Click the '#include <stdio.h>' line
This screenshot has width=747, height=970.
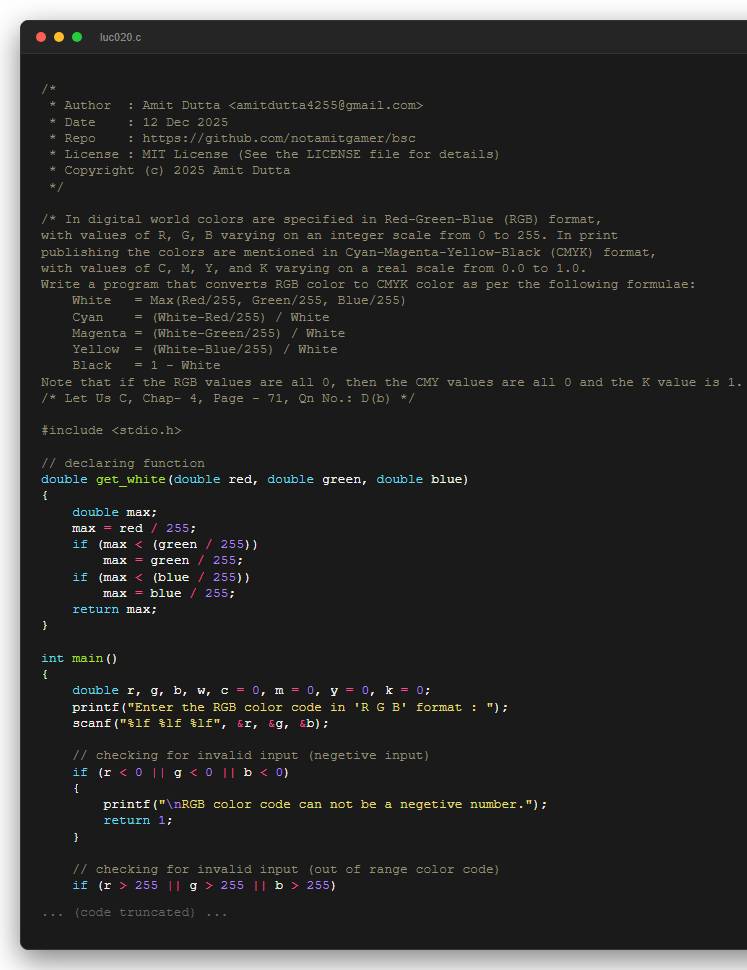tap(111, 430)
